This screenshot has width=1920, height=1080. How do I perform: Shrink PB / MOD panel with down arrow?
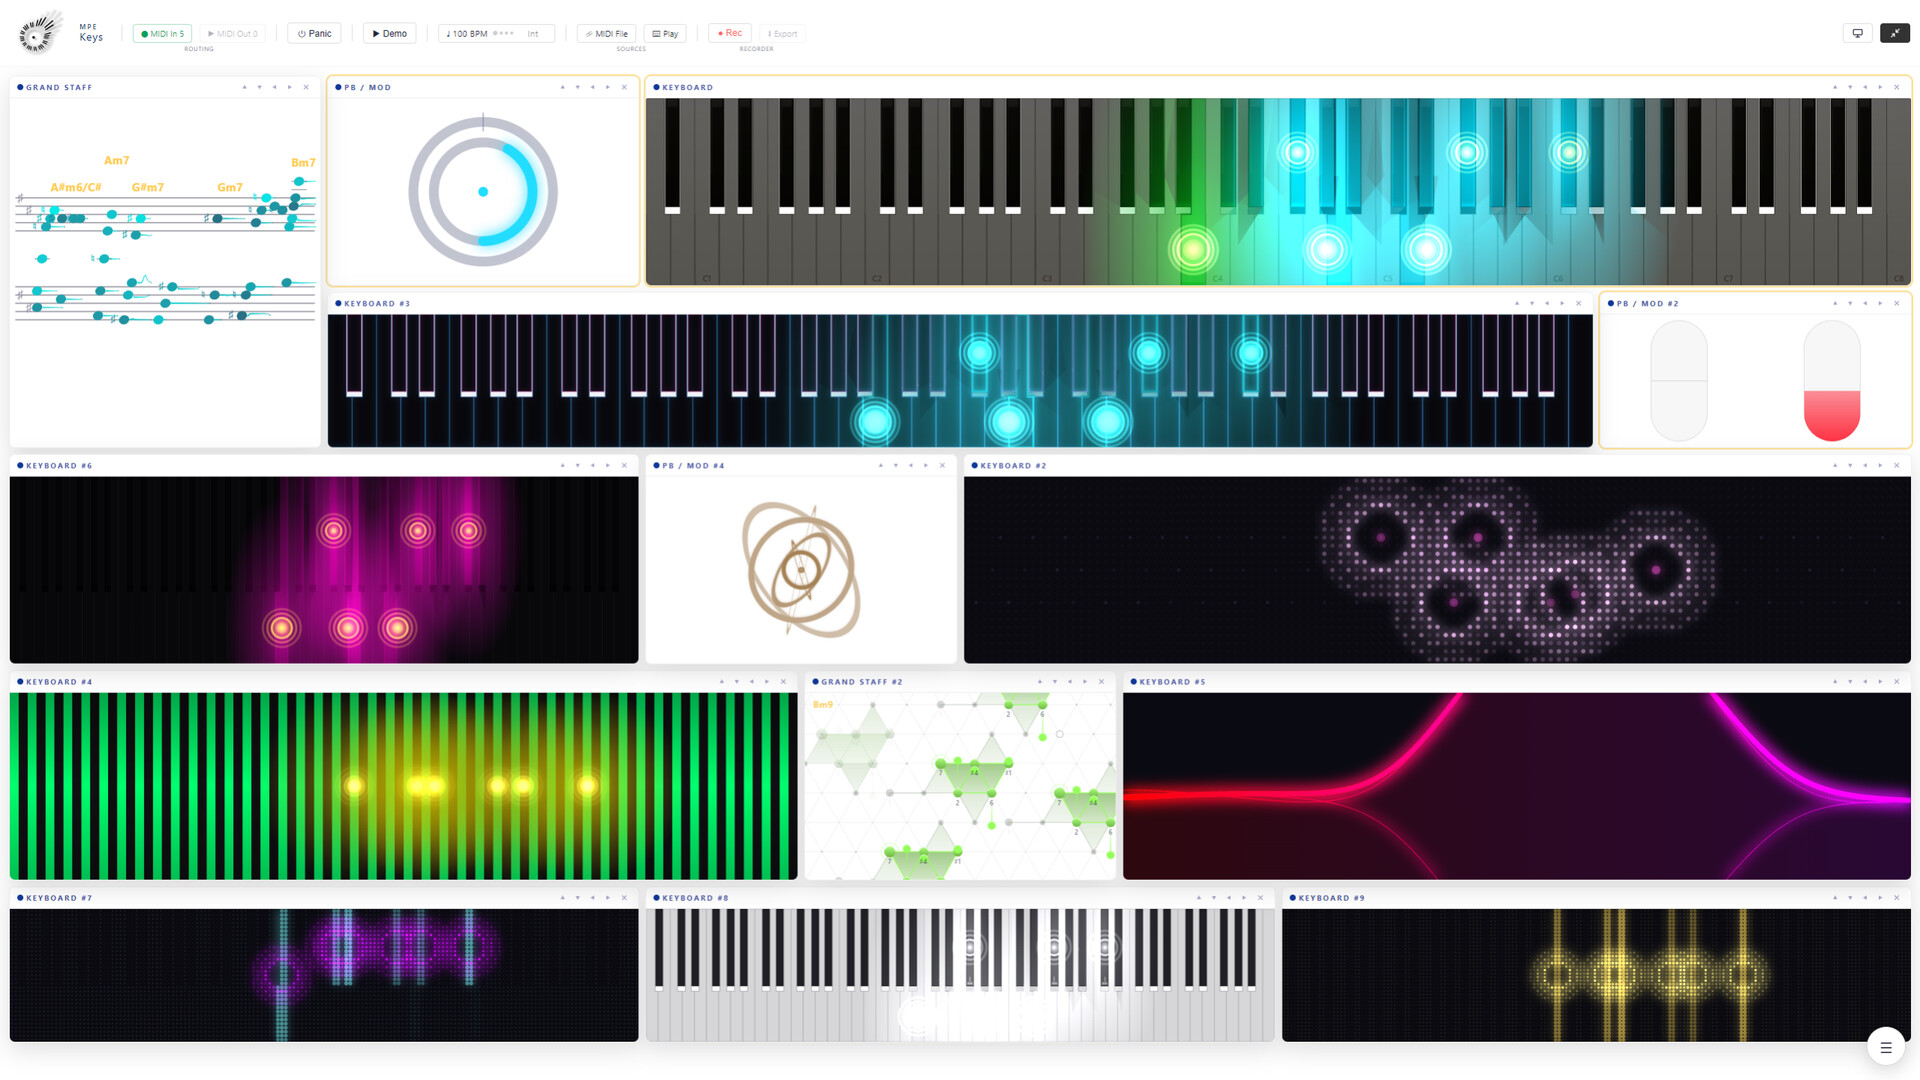[x=577, y=87]
